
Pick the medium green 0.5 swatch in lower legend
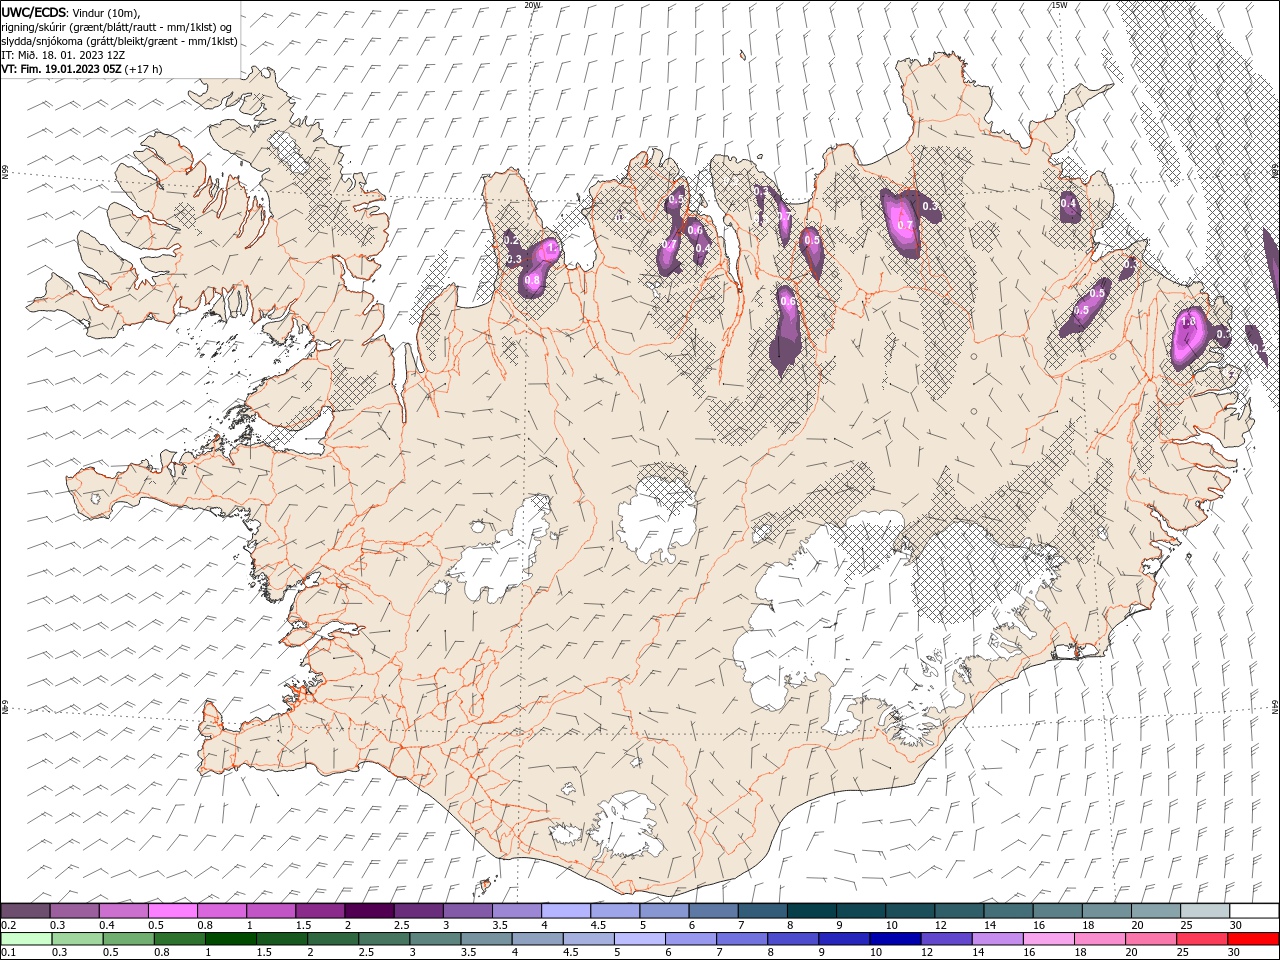point(129,939)
